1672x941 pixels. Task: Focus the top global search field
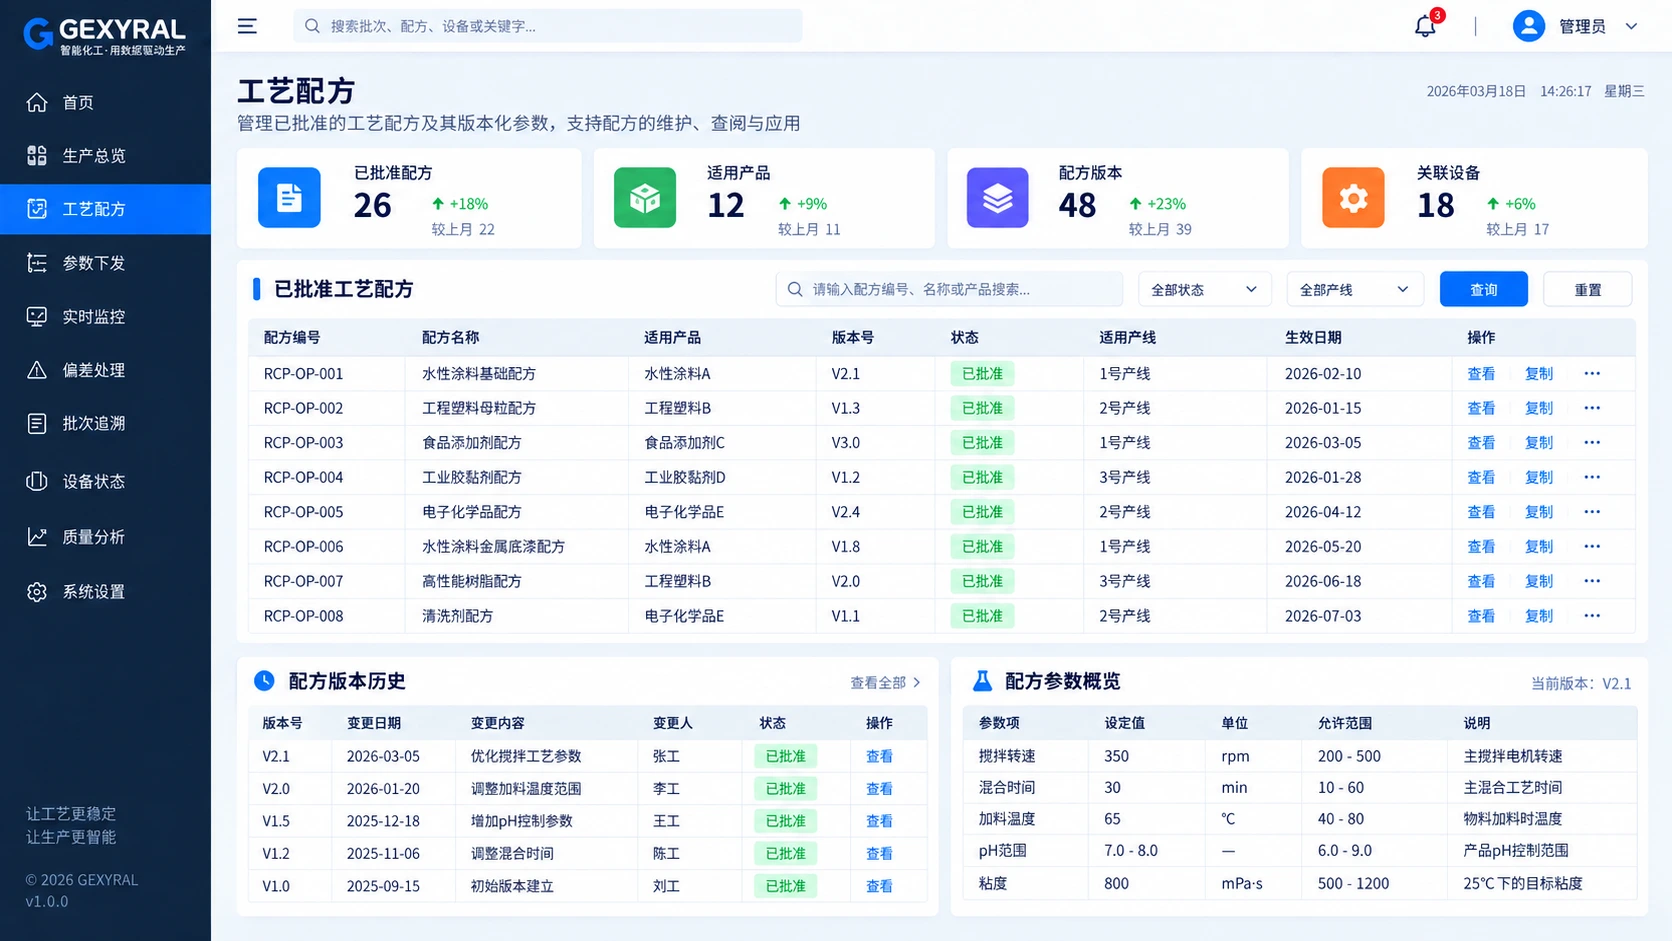pos(547,26)
